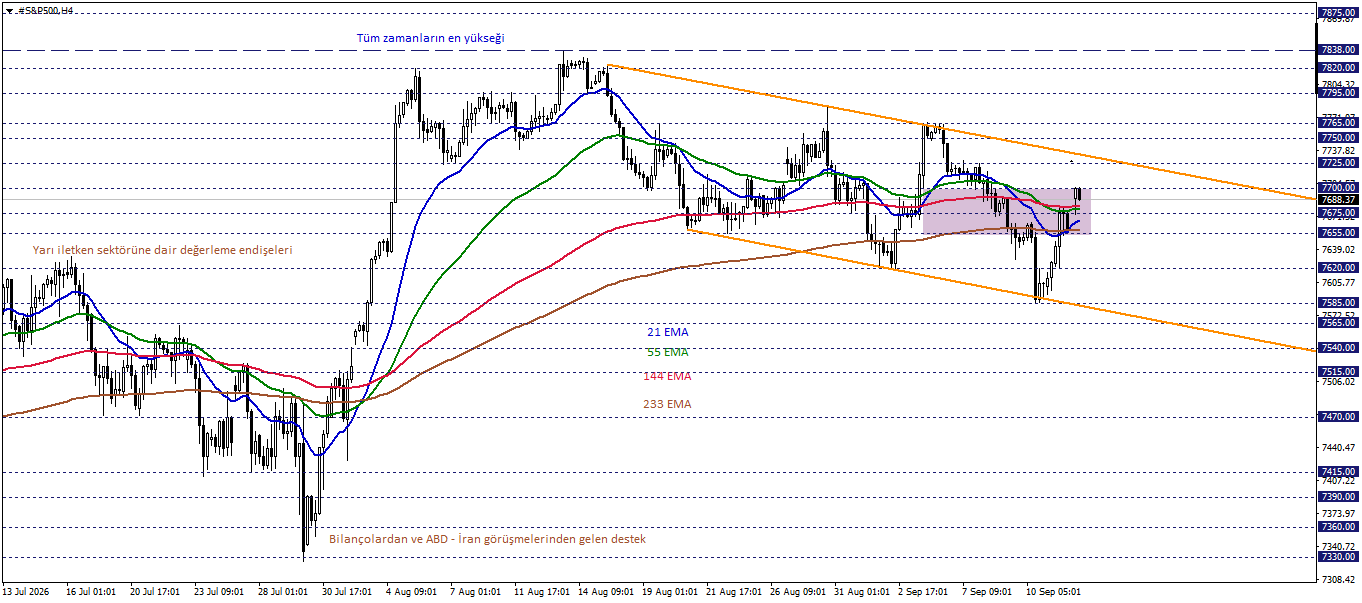1362x603 pixels.
Task: Select the 'Yarı iletken sektörüne dair değerleme endişeleri' label
Action: [x=163, y=250]
